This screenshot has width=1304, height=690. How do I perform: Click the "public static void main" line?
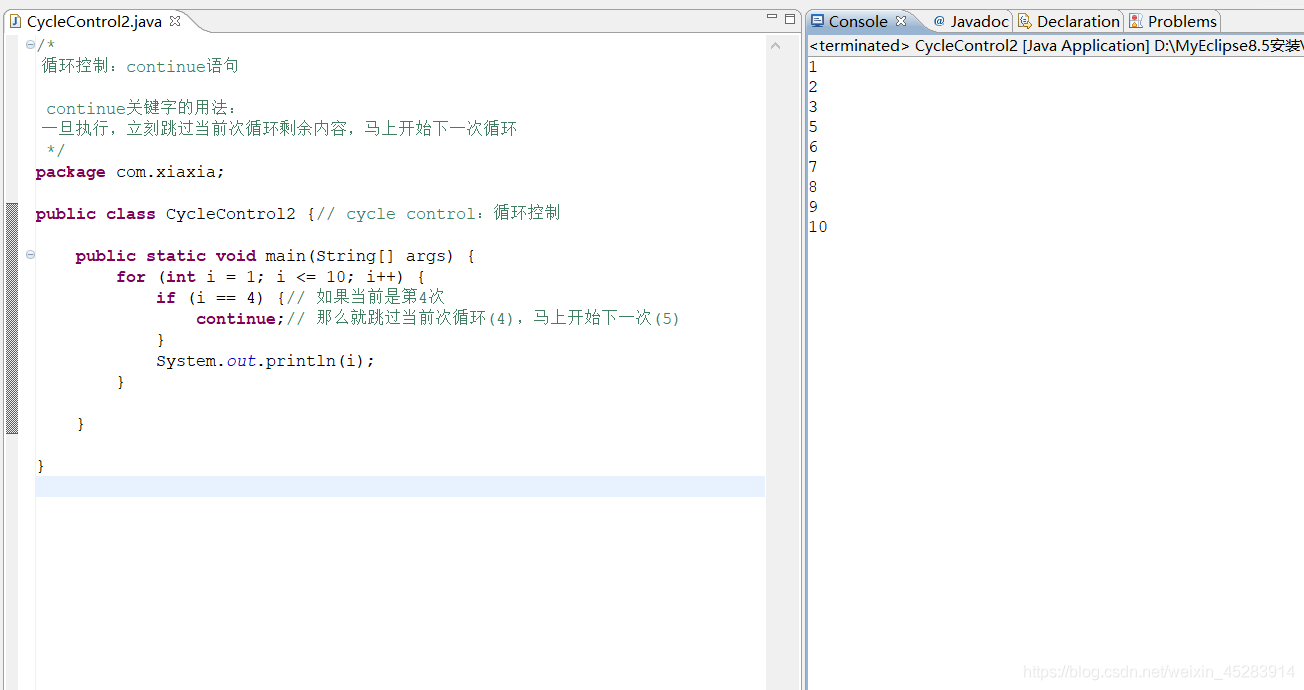[275, 256]
